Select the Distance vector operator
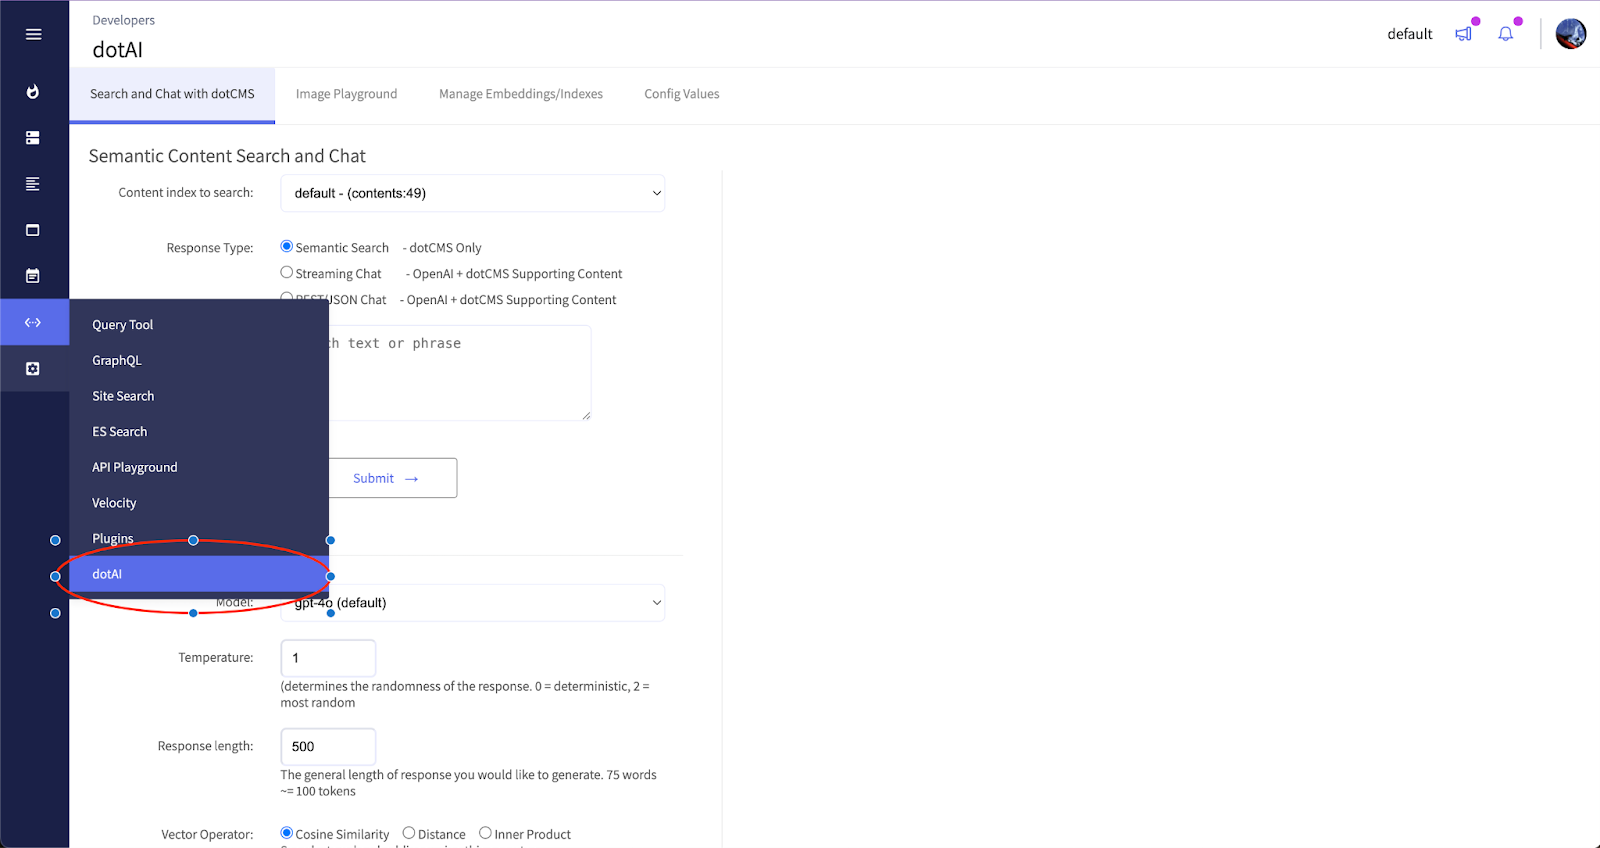This screenshot has height=848, width=1600. click(x=409, y=833)
